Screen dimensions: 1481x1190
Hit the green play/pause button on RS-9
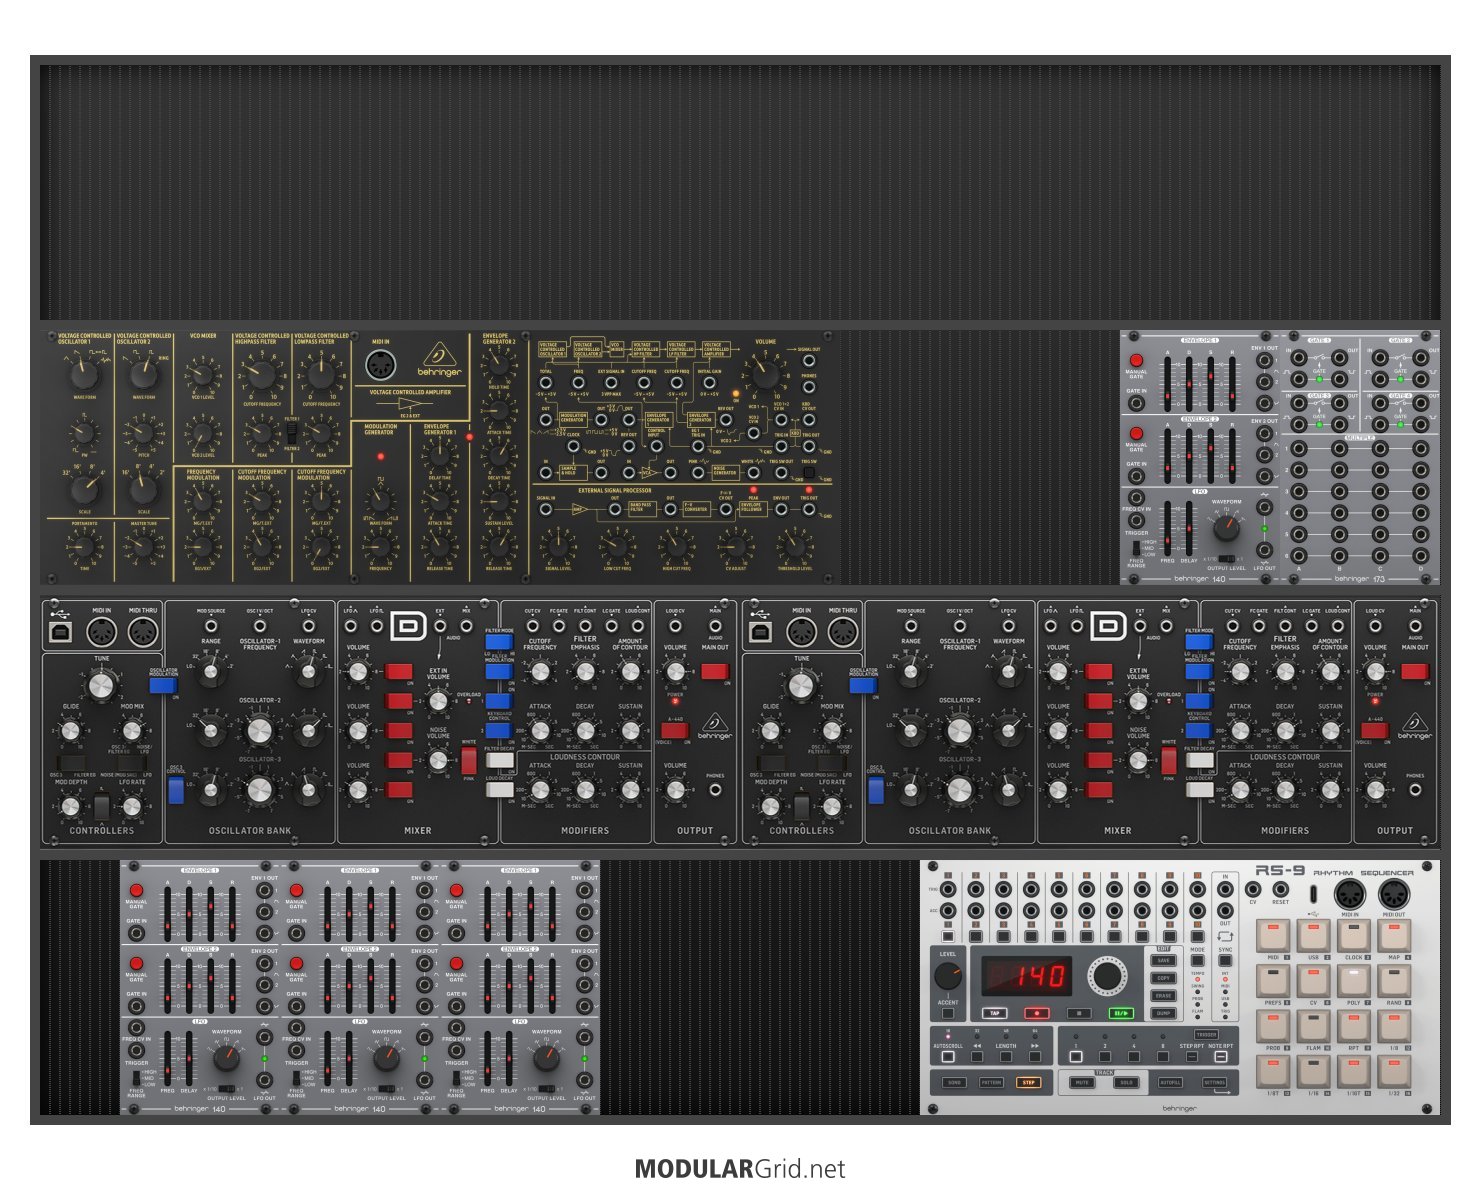(1121, 1013)
